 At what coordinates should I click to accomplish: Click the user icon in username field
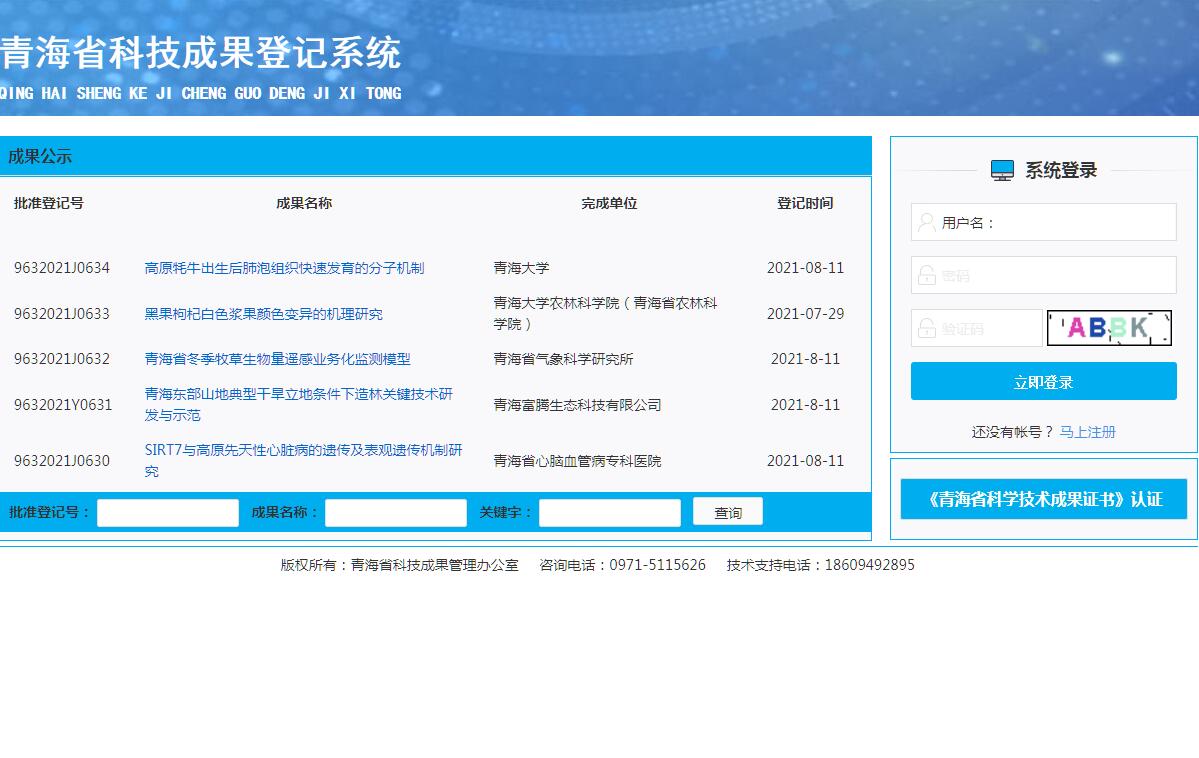927,222
